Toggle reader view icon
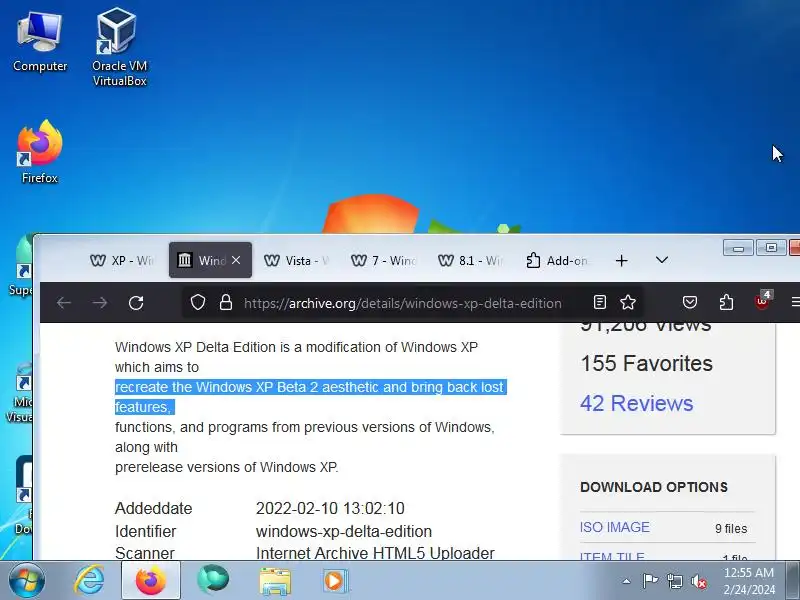 600,303
